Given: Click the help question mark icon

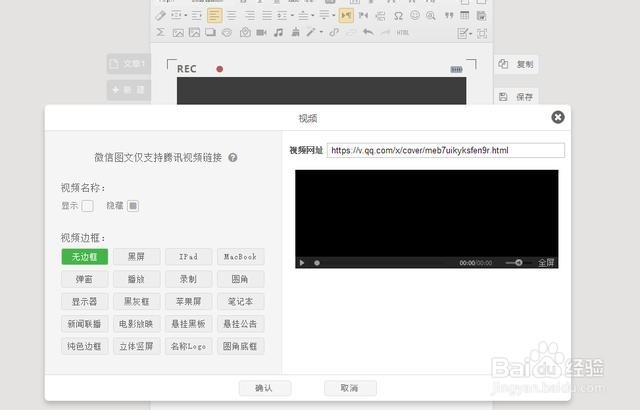Looking at the screenshot, I should 233,157.
